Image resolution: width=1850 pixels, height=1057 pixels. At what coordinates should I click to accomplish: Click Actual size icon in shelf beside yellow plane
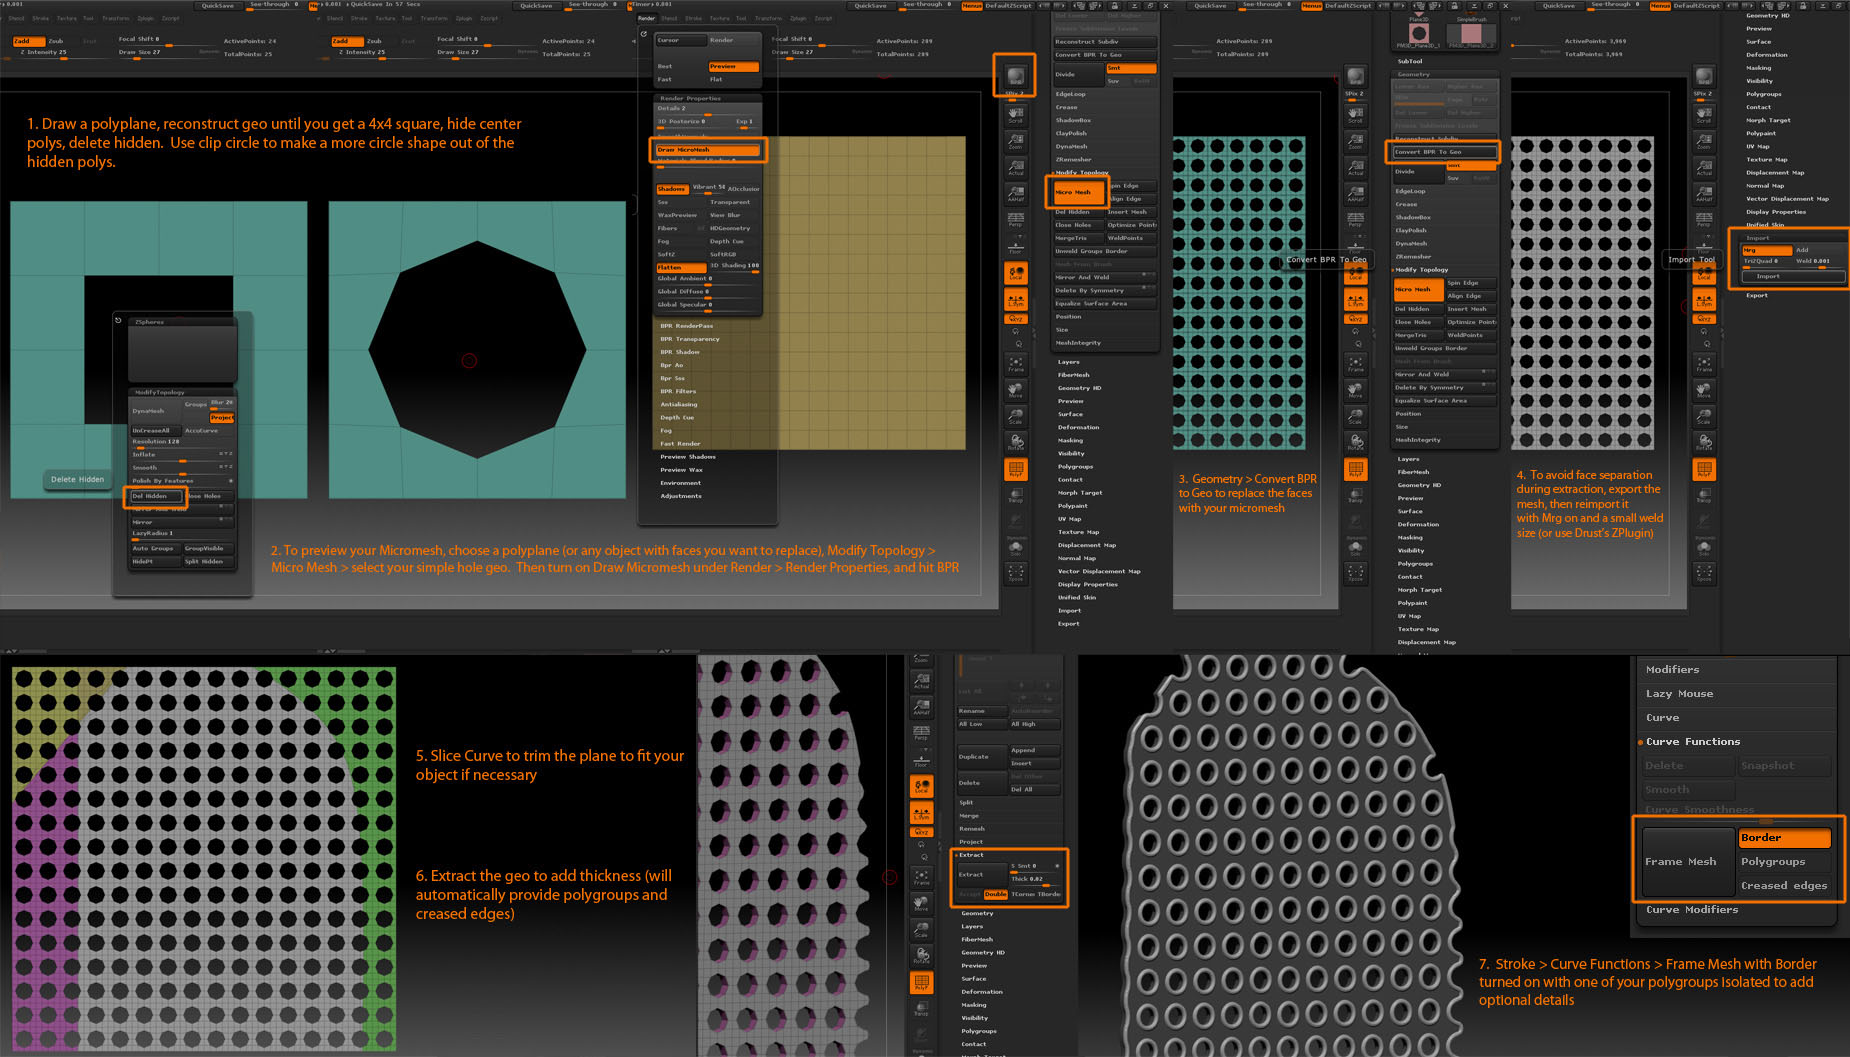pyautogui.click(x=1015, y=167)
